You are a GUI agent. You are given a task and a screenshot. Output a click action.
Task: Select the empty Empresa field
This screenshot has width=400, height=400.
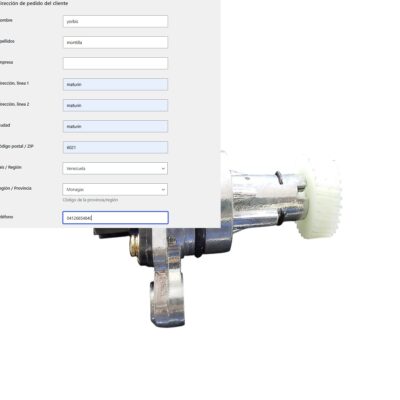click(115, 63)
